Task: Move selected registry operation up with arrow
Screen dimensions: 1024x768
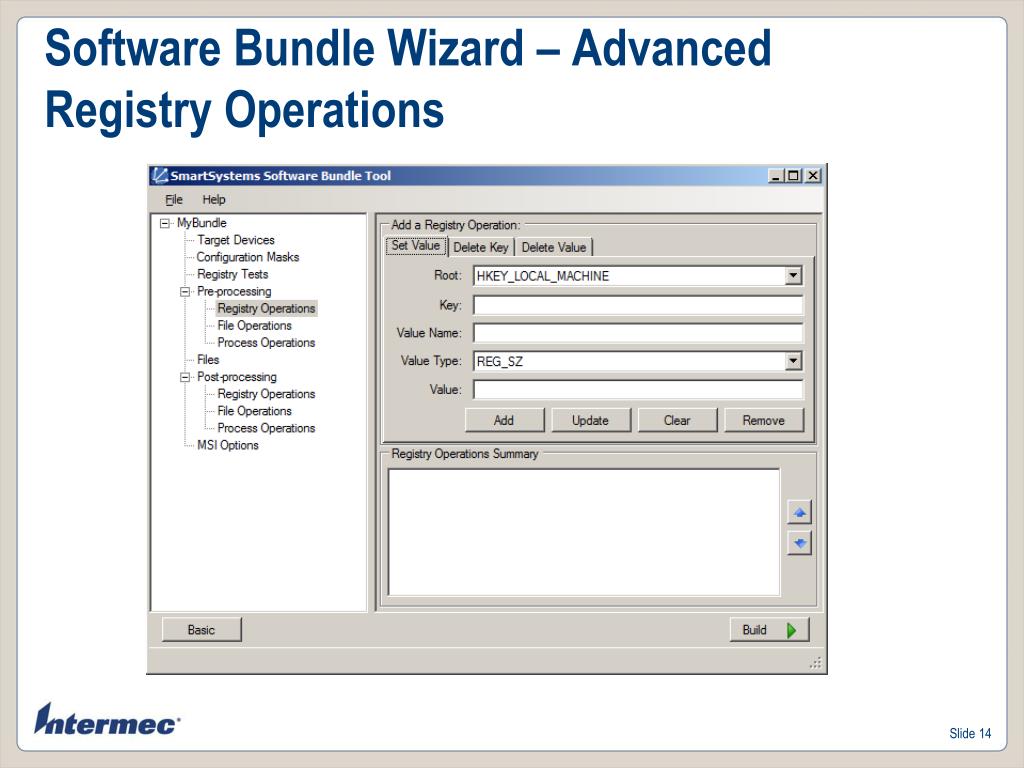Action: (x=799, y=513)
